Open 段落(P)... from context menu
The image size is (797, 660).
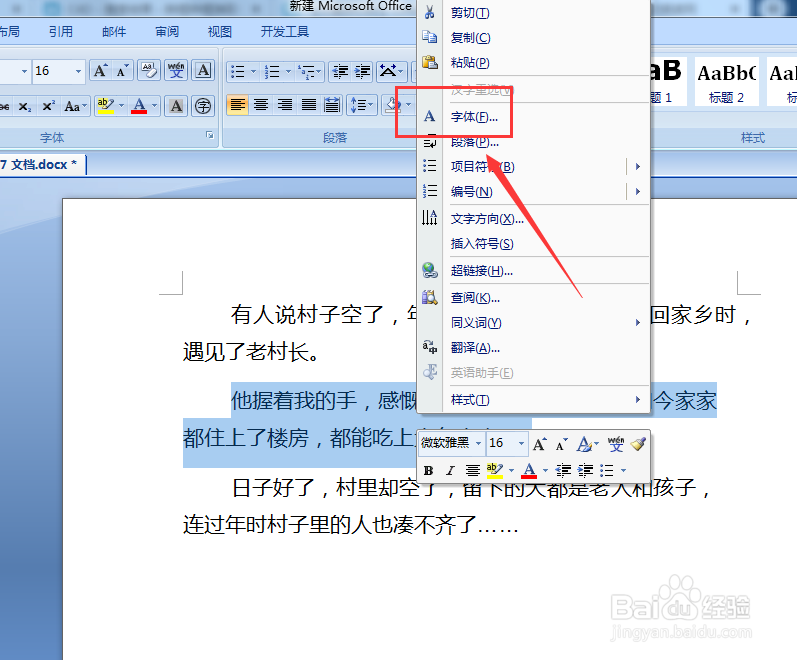point(534,142)
